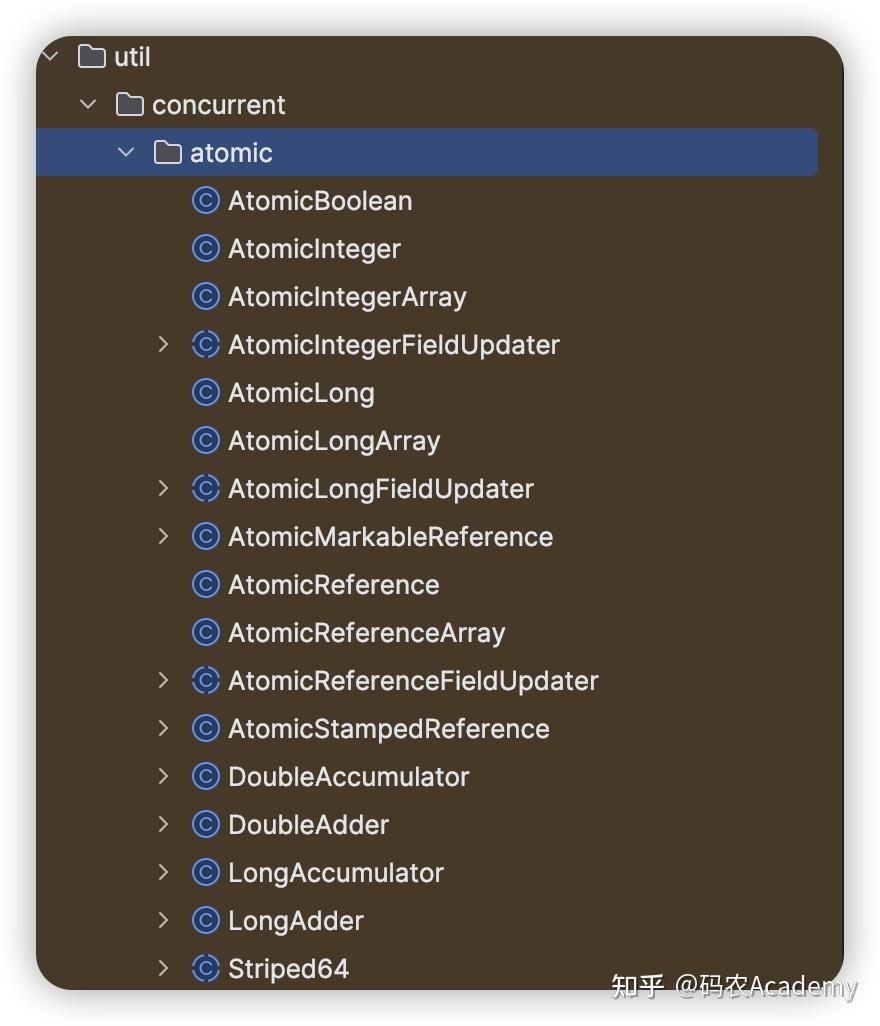Click the util folder icon
Viewport: 880px width, 1026px height.
point(92,57)
